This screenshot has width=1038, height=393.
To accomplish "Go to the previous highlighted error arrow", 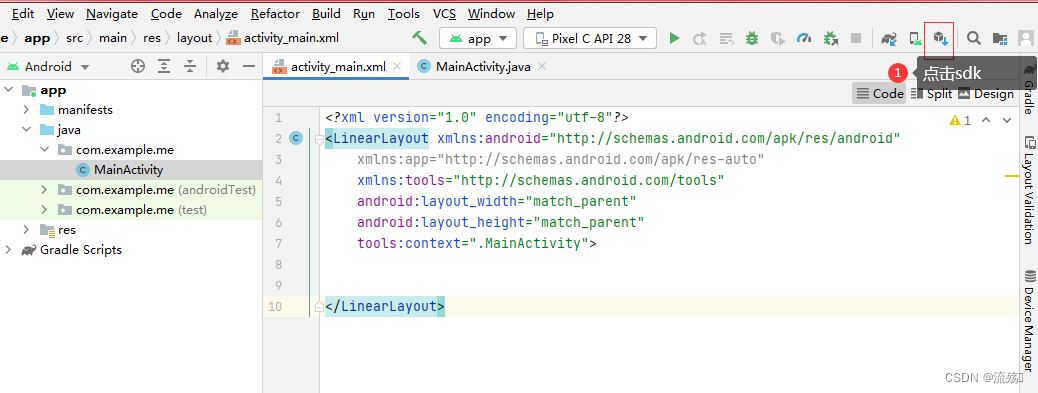I will click(986, 120).
